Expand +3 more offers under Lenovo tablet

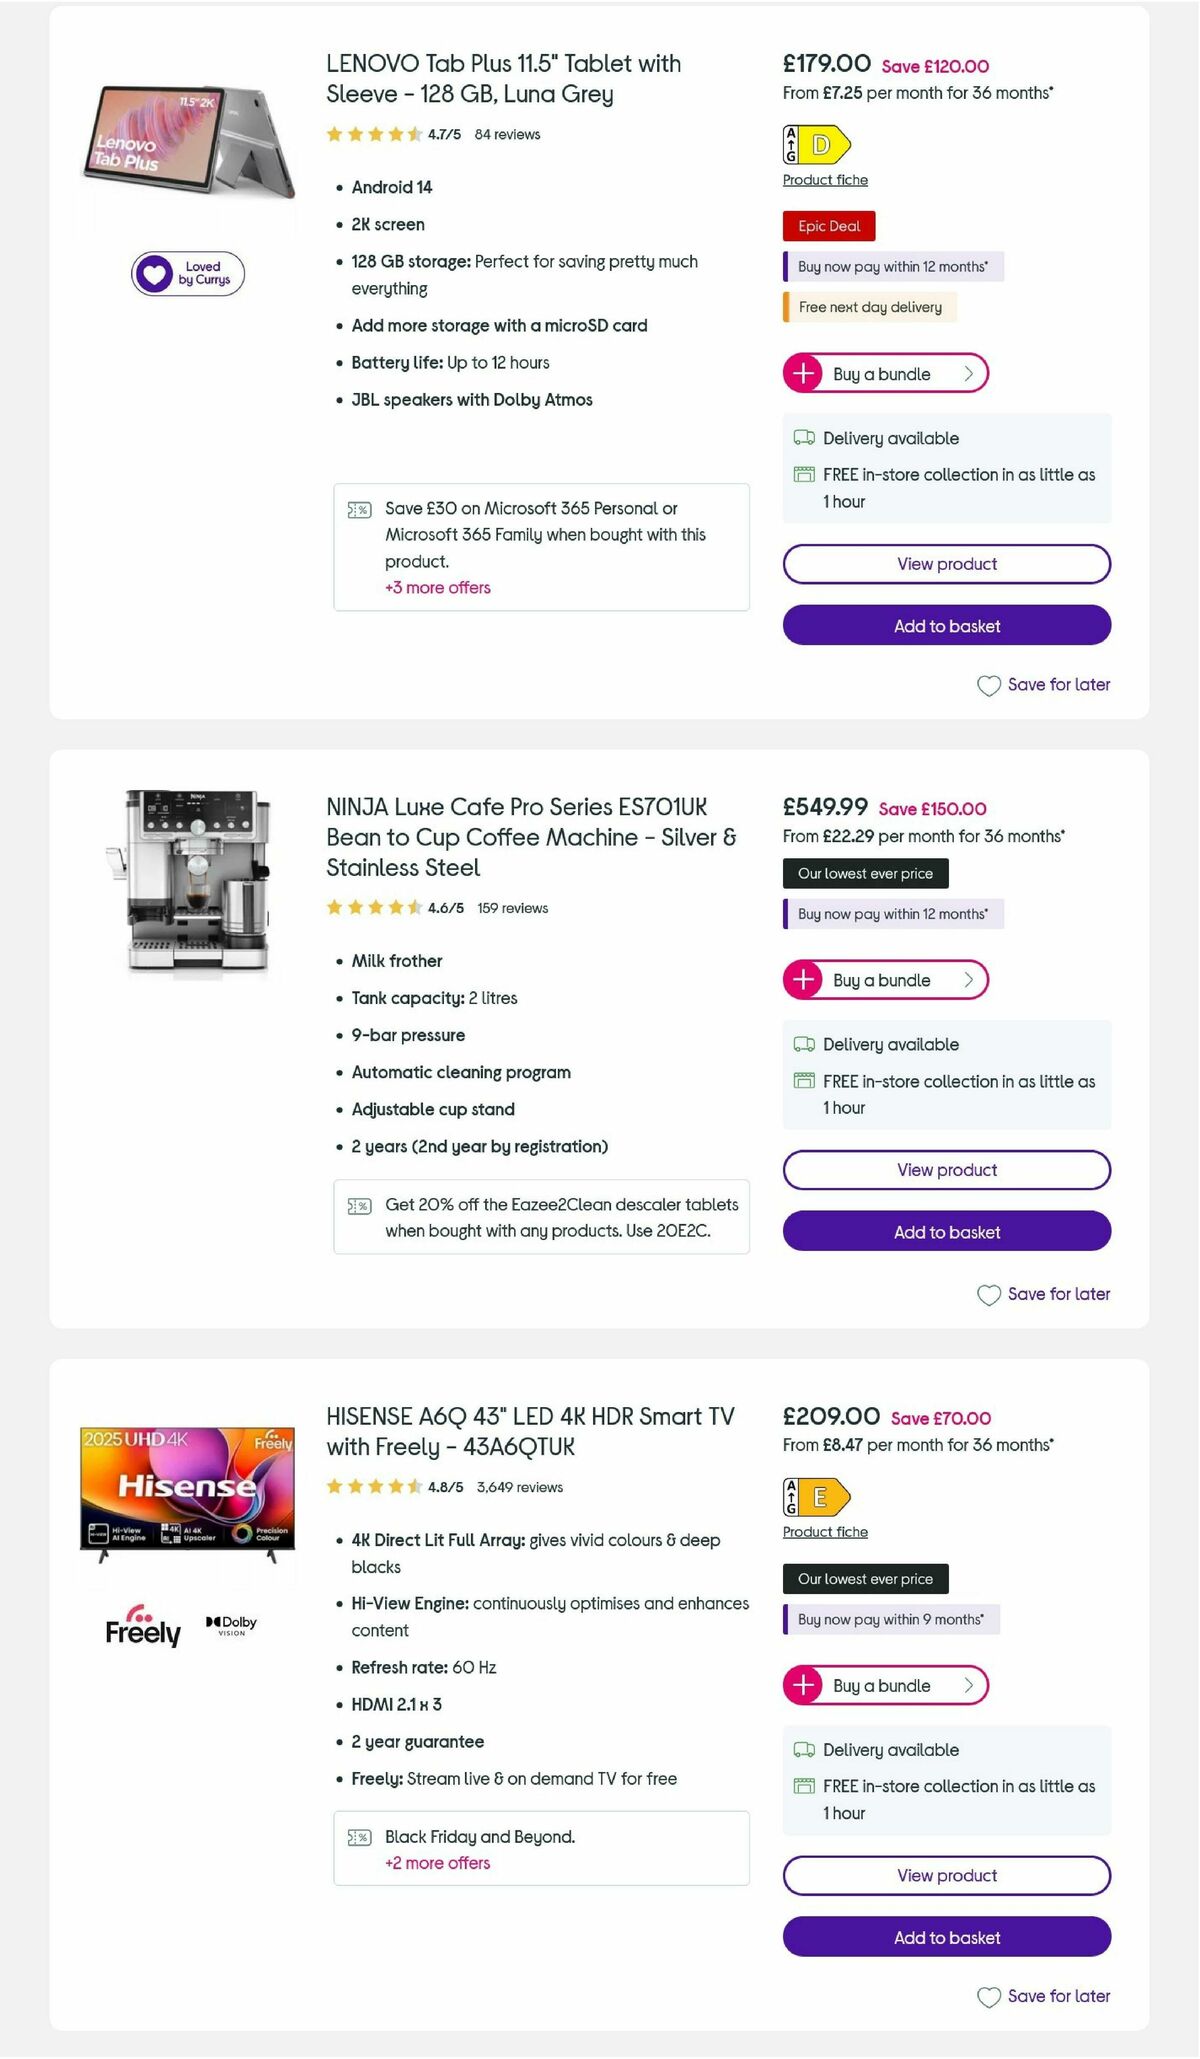pyautogui.click(x=437, y=588)
